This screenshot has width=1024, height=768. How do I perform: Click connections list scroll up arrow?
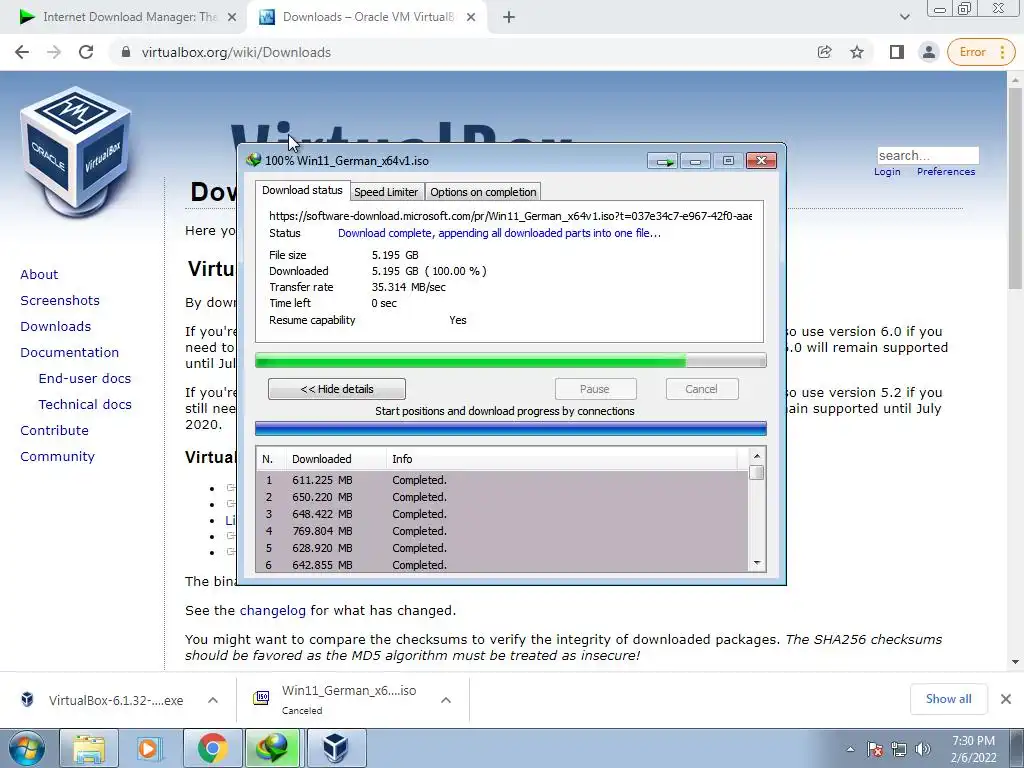tap(757, 456)
